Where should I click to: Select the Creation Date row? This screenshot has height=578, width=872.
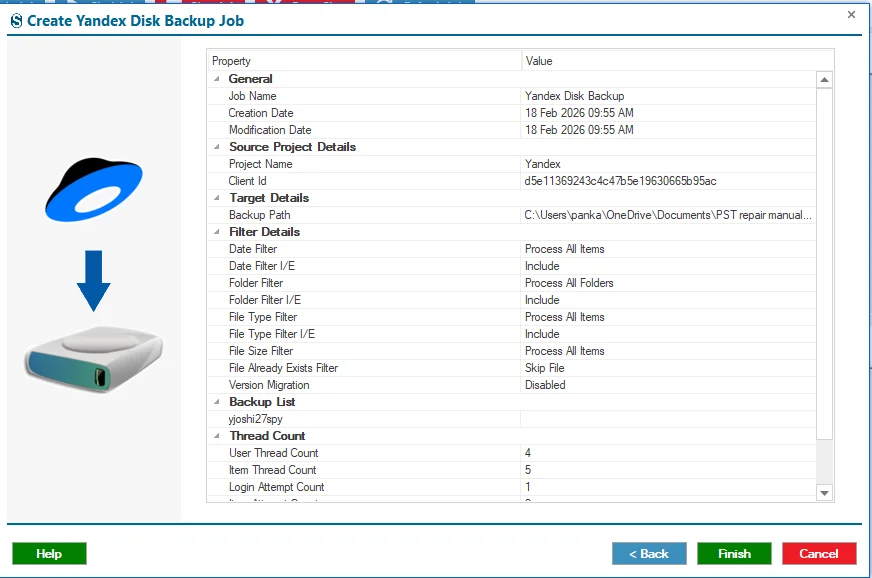512,113
